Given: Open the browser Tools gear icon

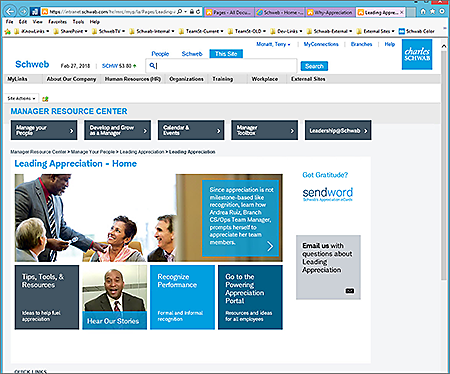Looking at the screenshot, I should pos(442,12).
